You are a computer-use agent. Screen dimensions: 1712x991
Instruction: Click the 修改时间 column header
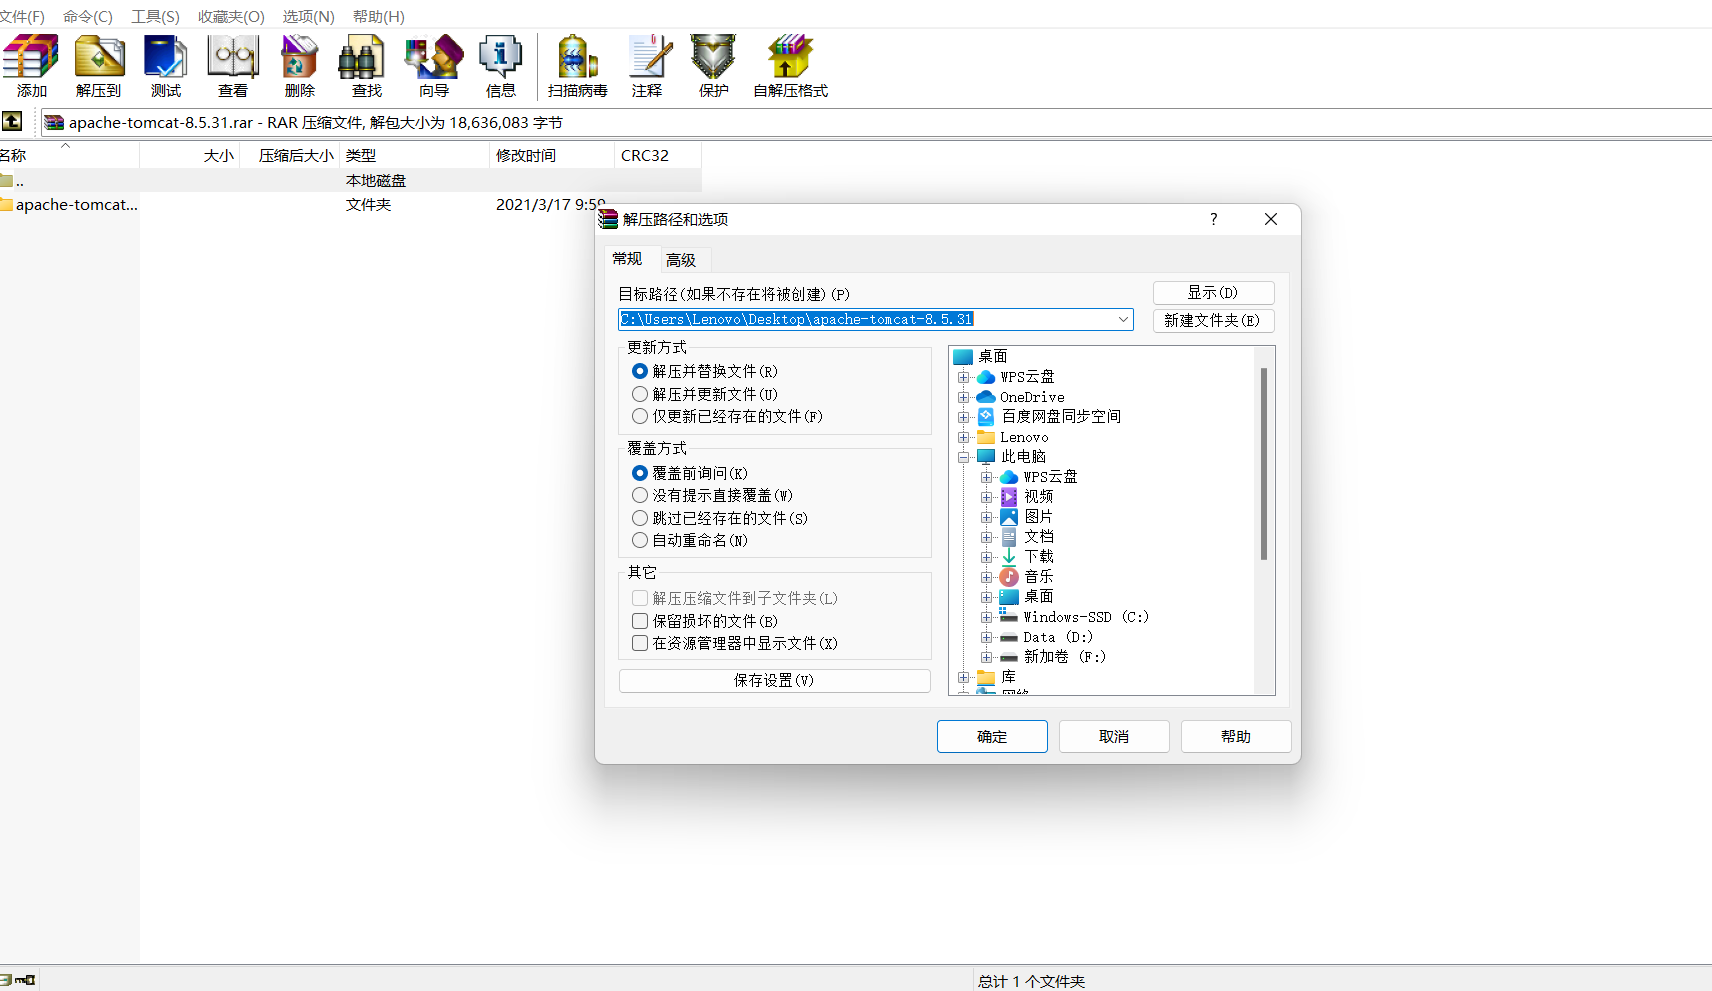point(552,155)
